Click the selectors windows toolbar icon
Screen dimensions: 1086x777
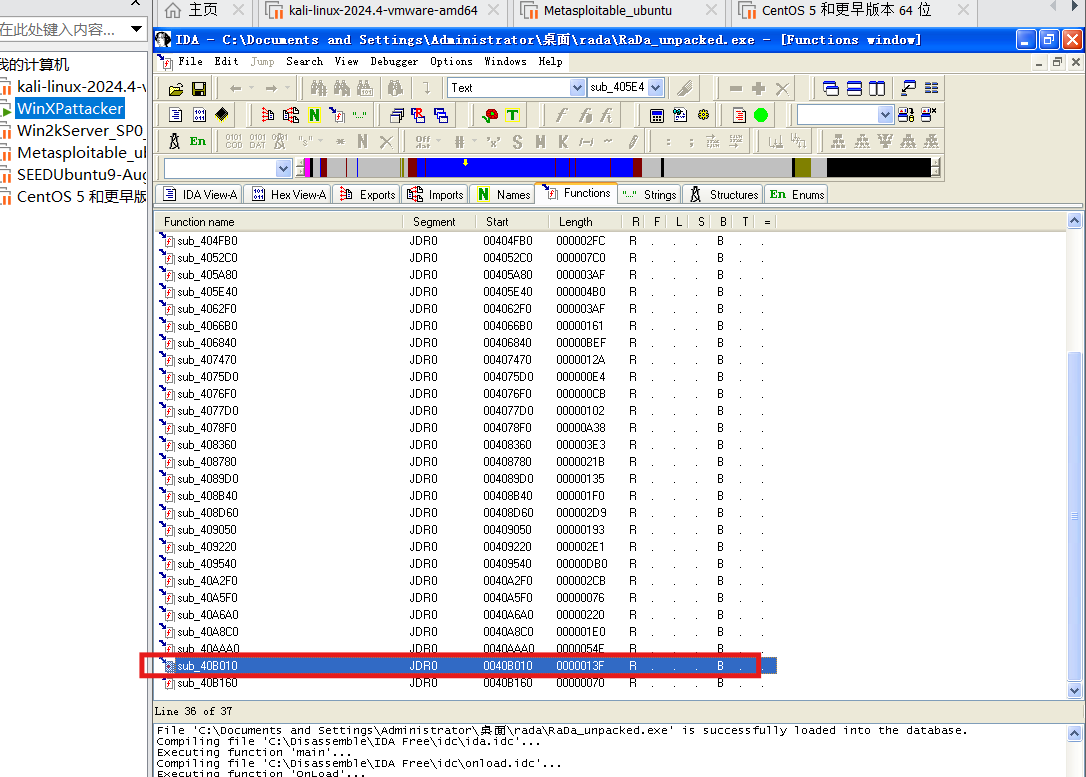tap(441, 115)
